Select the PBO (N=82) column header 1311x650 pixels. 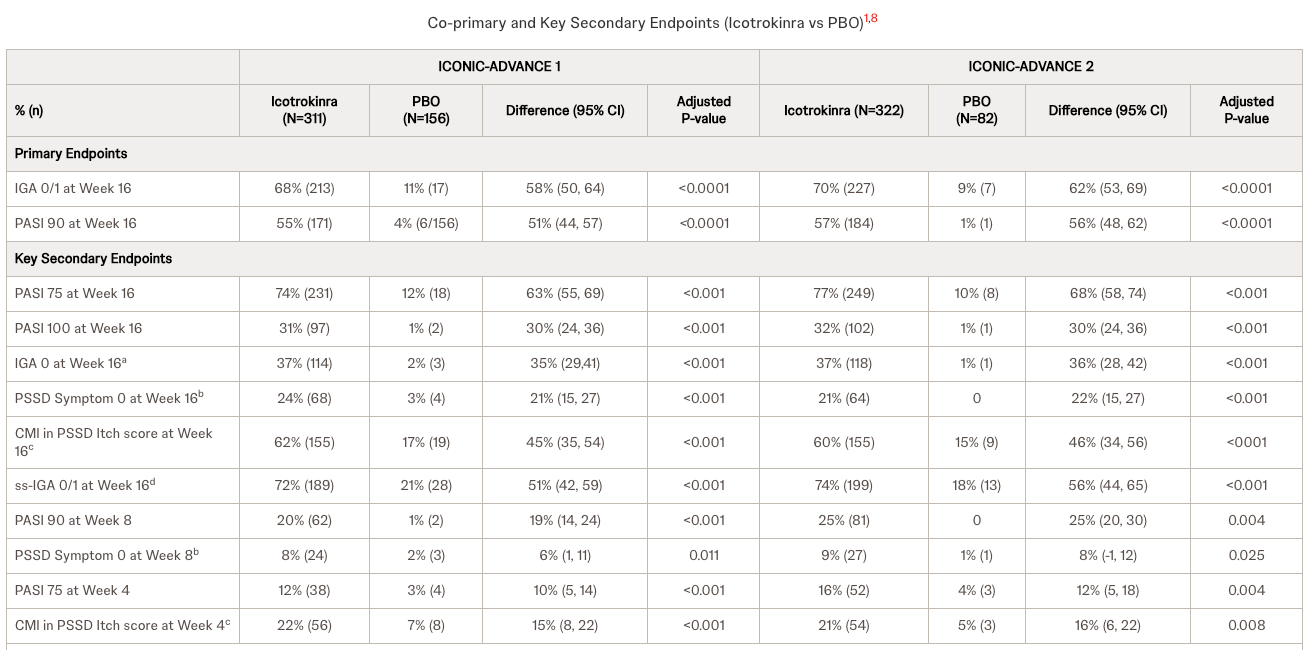[x=976, y=110]
